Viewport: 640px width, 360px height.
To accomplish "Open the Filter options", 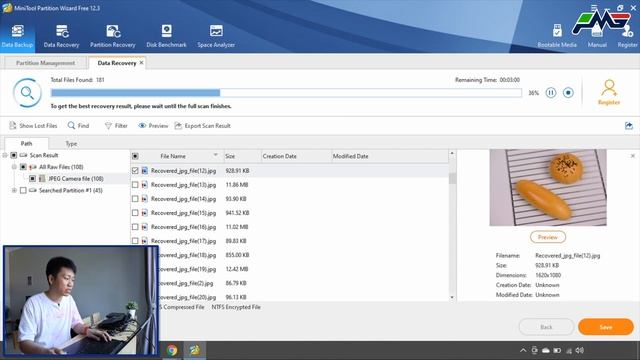I will 116,126.
